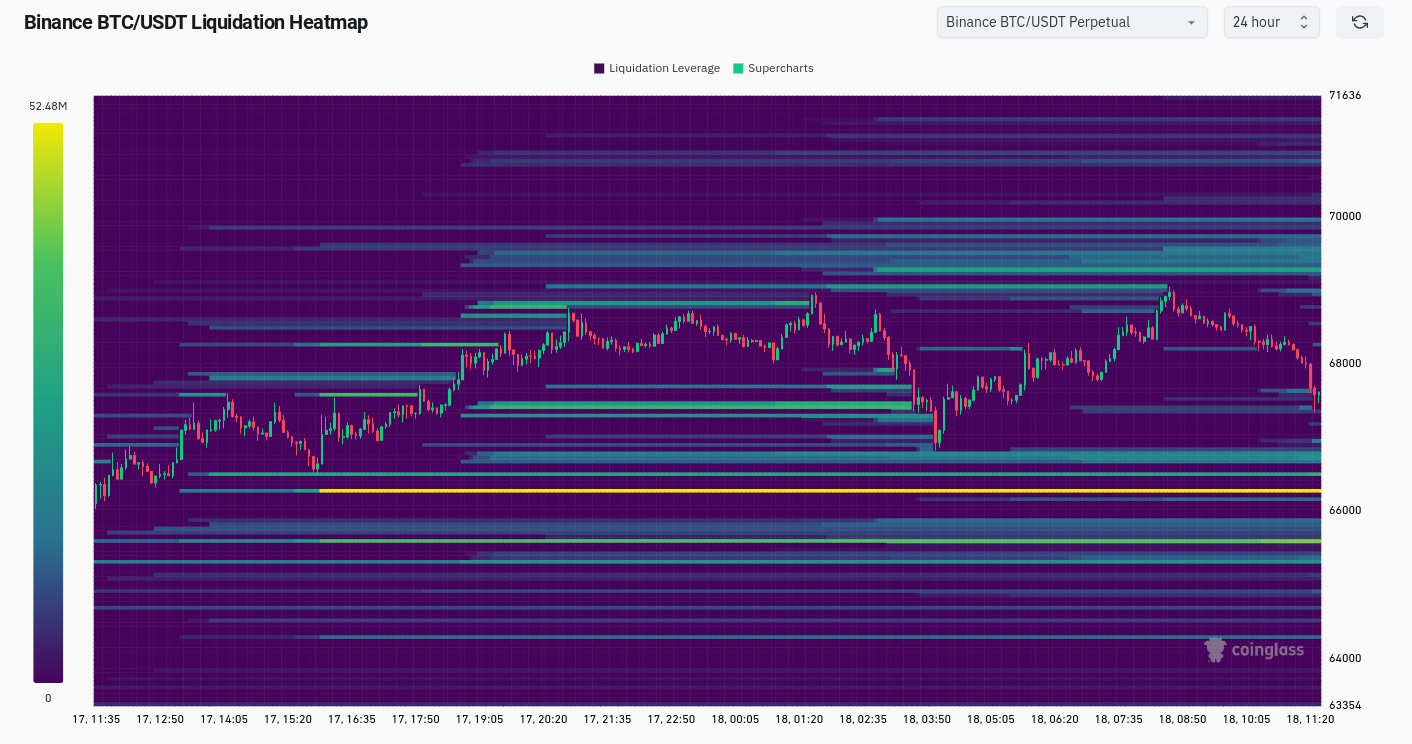Screen dimensions: 1412x744
Task: Open the Binance BTC/USDT Perpetual dropdown
Action: 1070,22
